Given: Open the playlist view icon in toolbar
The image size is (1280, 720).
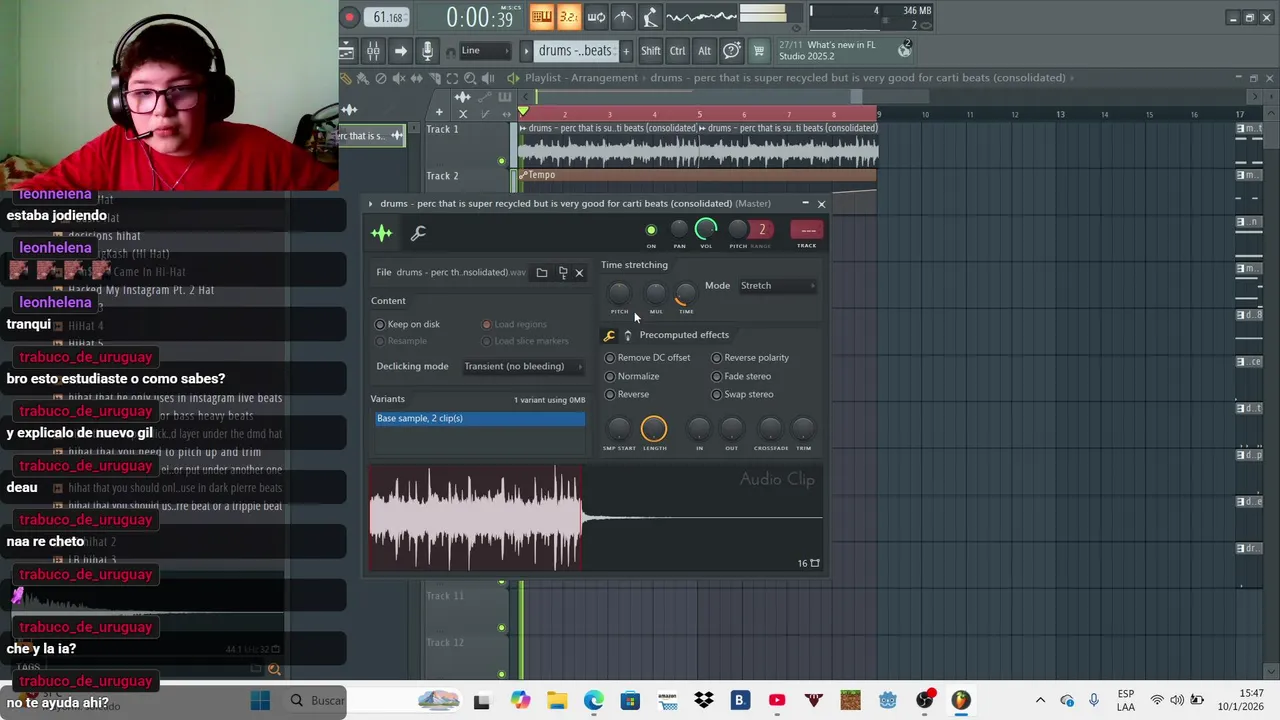Looking at the screenshot, I should click(346, 51).
